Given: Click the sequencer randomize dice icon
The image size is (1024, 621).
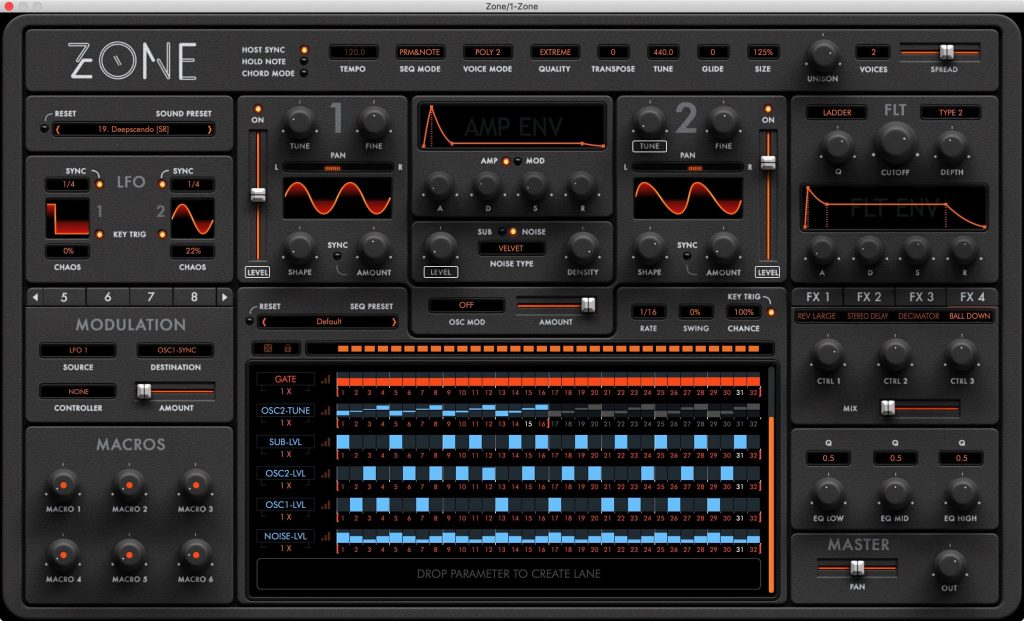Looking at the screenshot, I should pyautogui.click(x=268, y=349).
